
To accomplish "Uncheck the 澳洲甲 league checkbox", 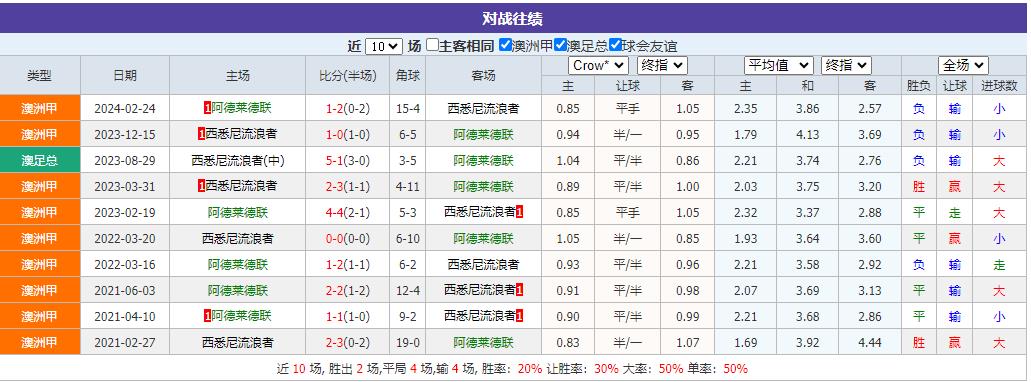I will (505, 45).
